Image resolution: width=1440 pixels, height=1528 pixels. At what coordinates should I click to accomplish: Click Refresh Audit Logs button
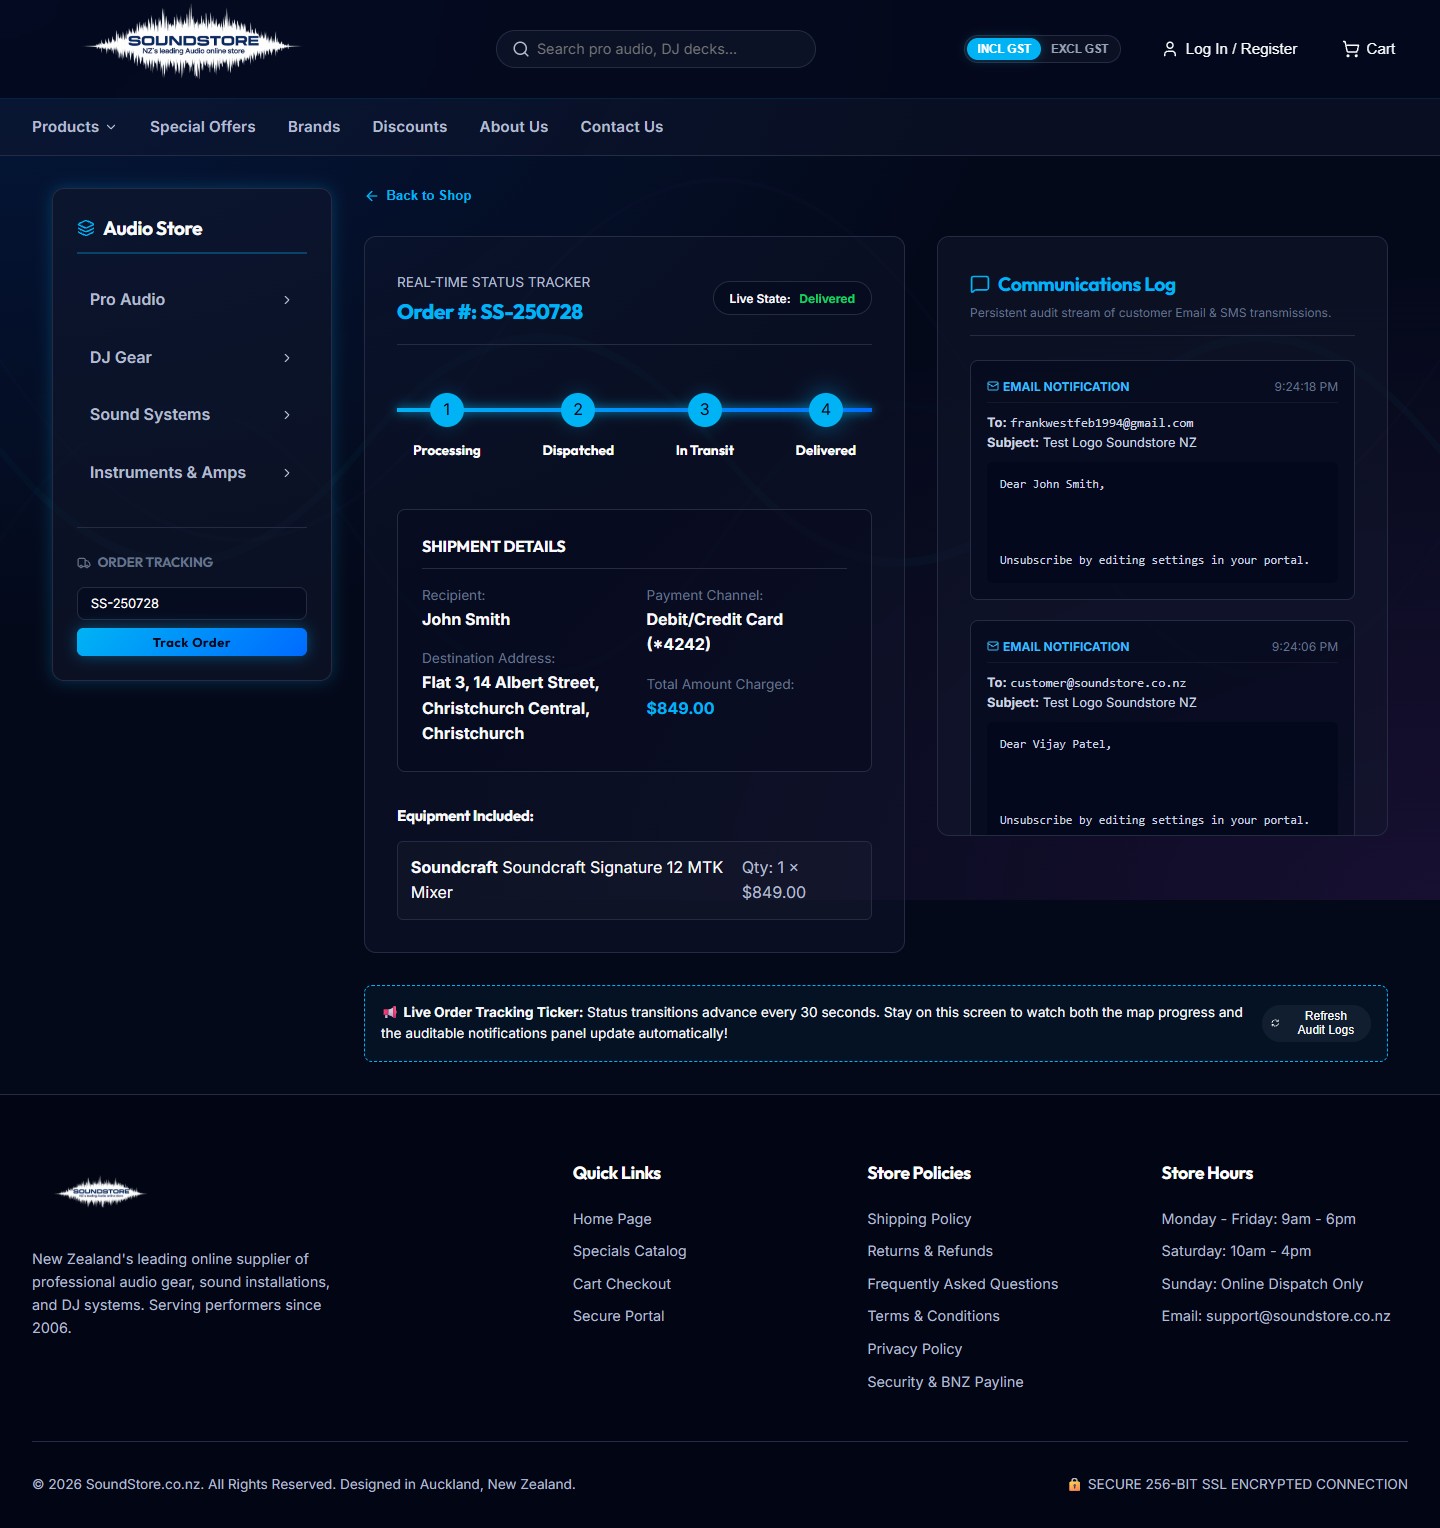1316,1023
